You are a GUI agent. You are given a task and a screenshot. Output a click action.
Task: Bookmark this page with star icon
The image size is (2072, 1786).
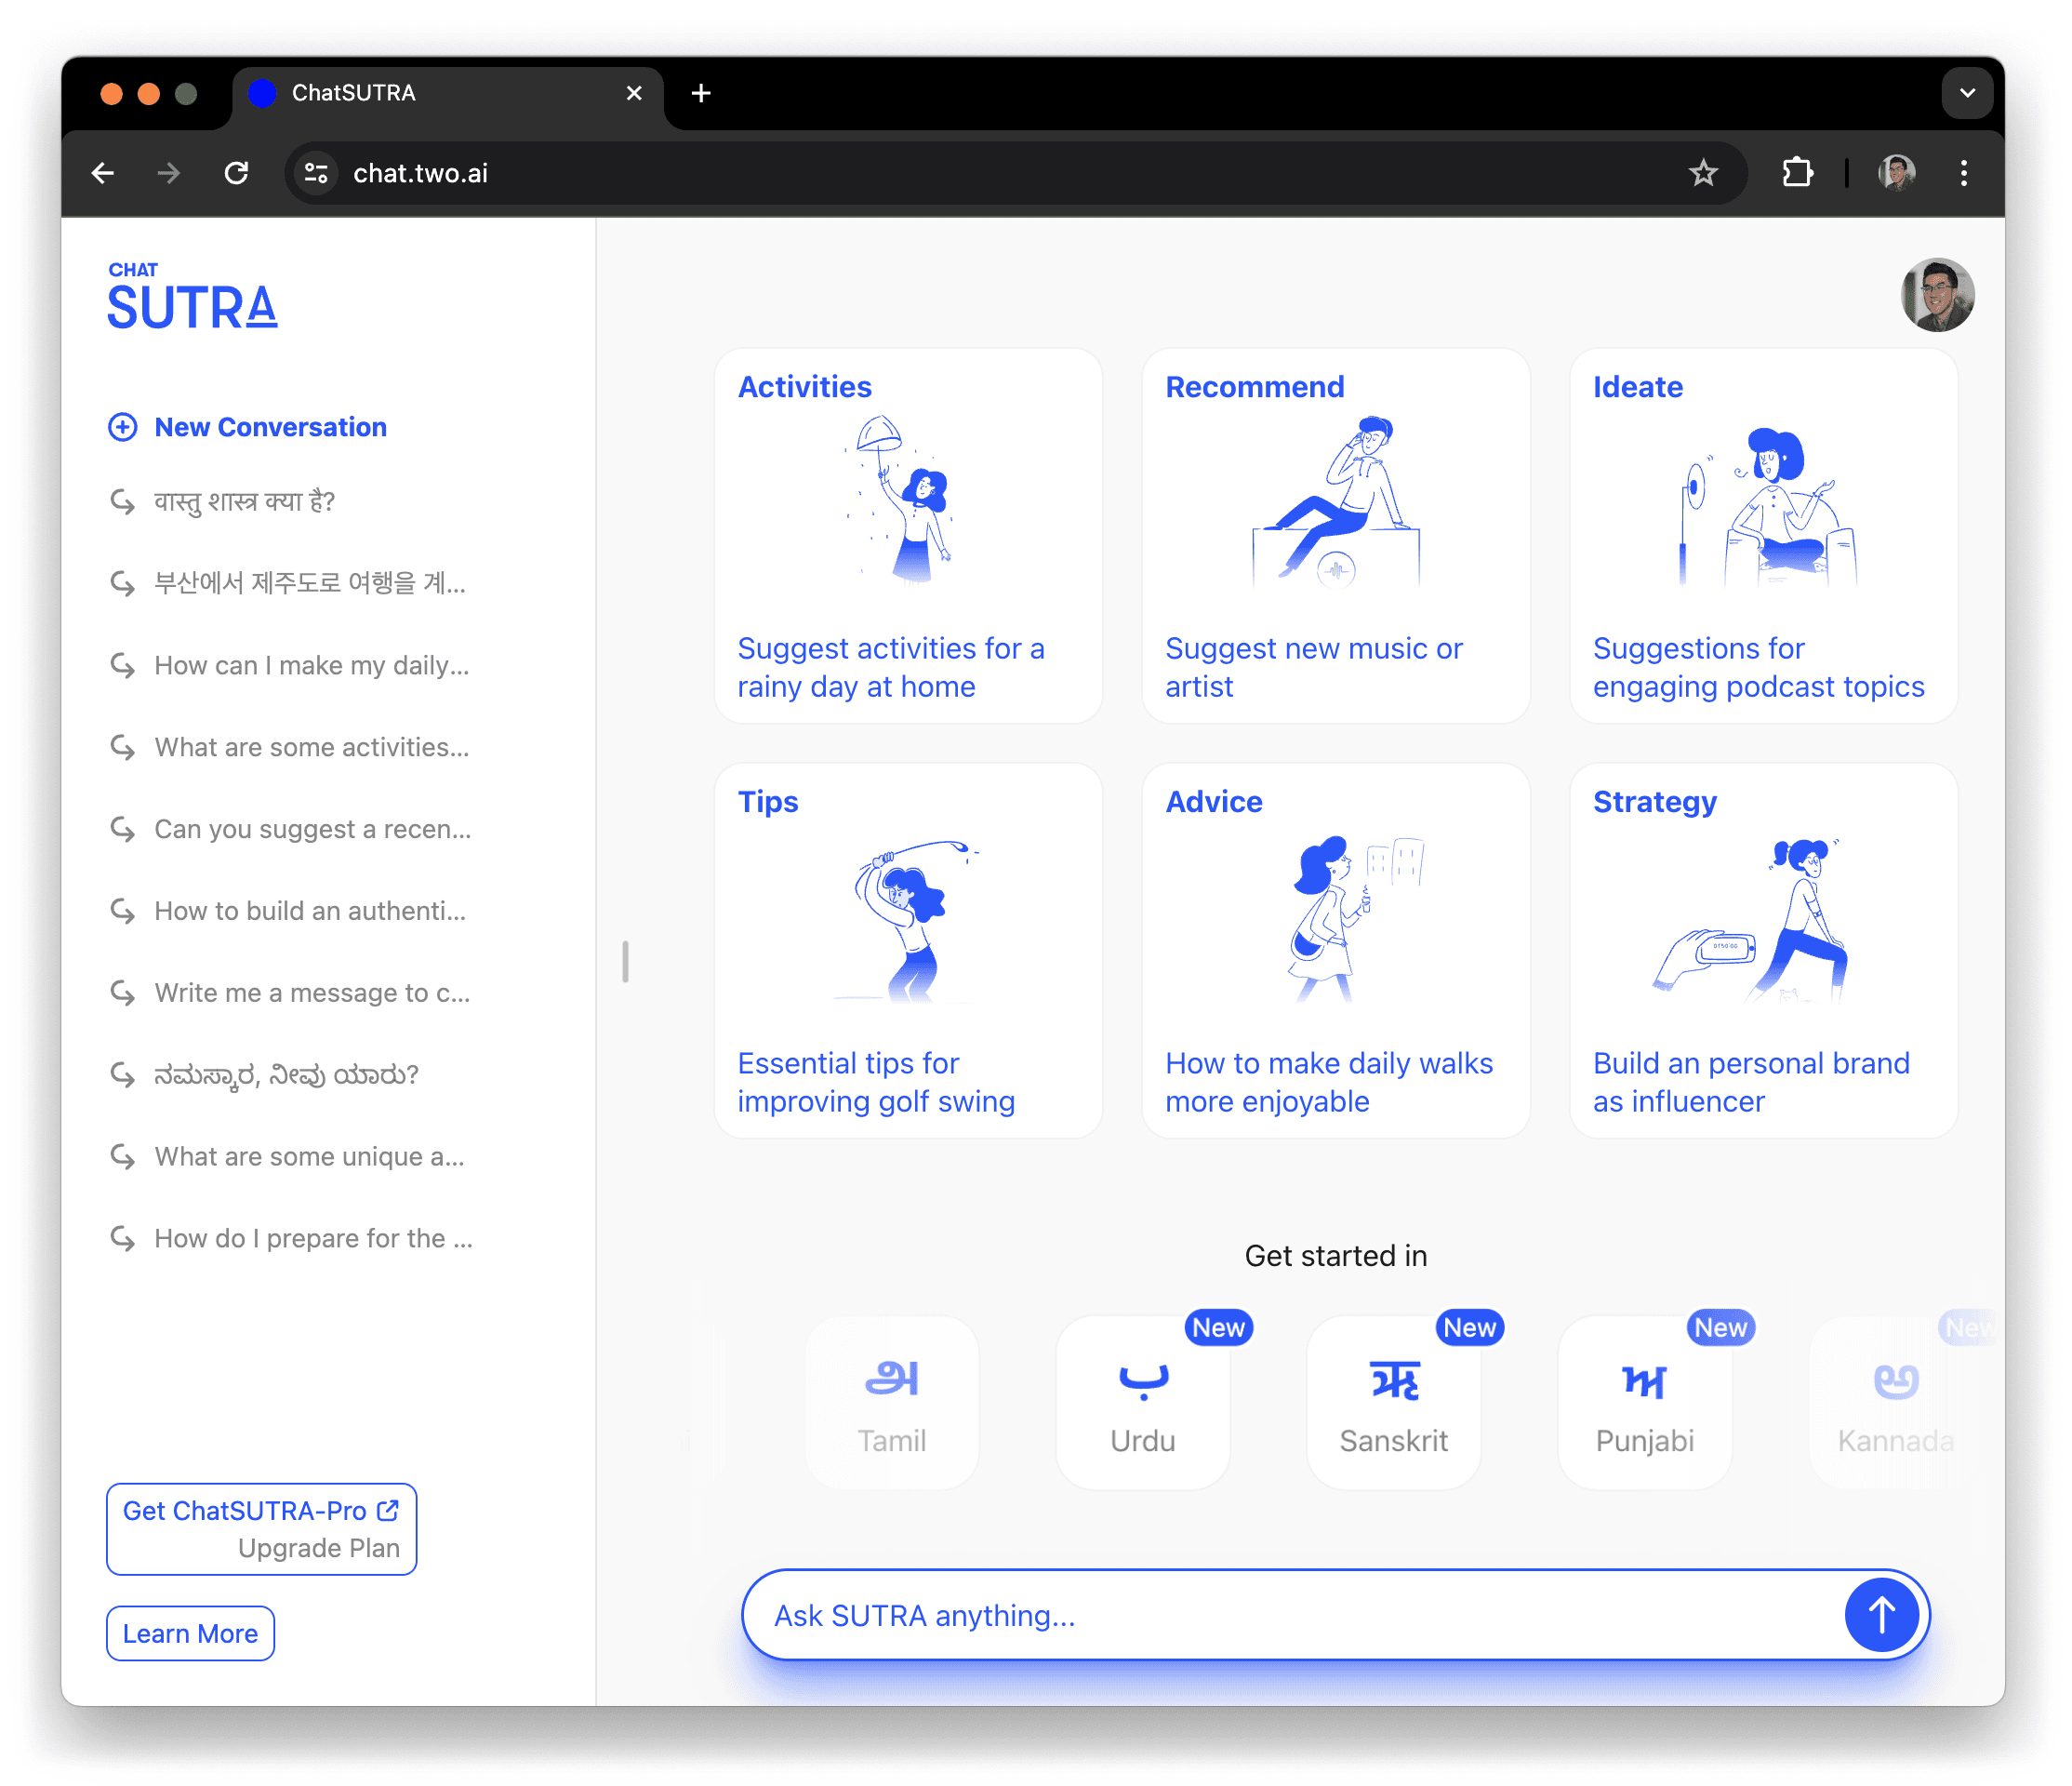point(1703,173)
